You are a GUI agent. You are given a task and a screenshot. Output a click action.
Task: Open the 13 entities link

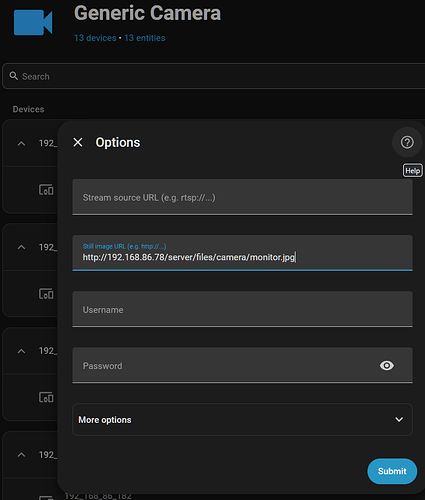(145, 38)
